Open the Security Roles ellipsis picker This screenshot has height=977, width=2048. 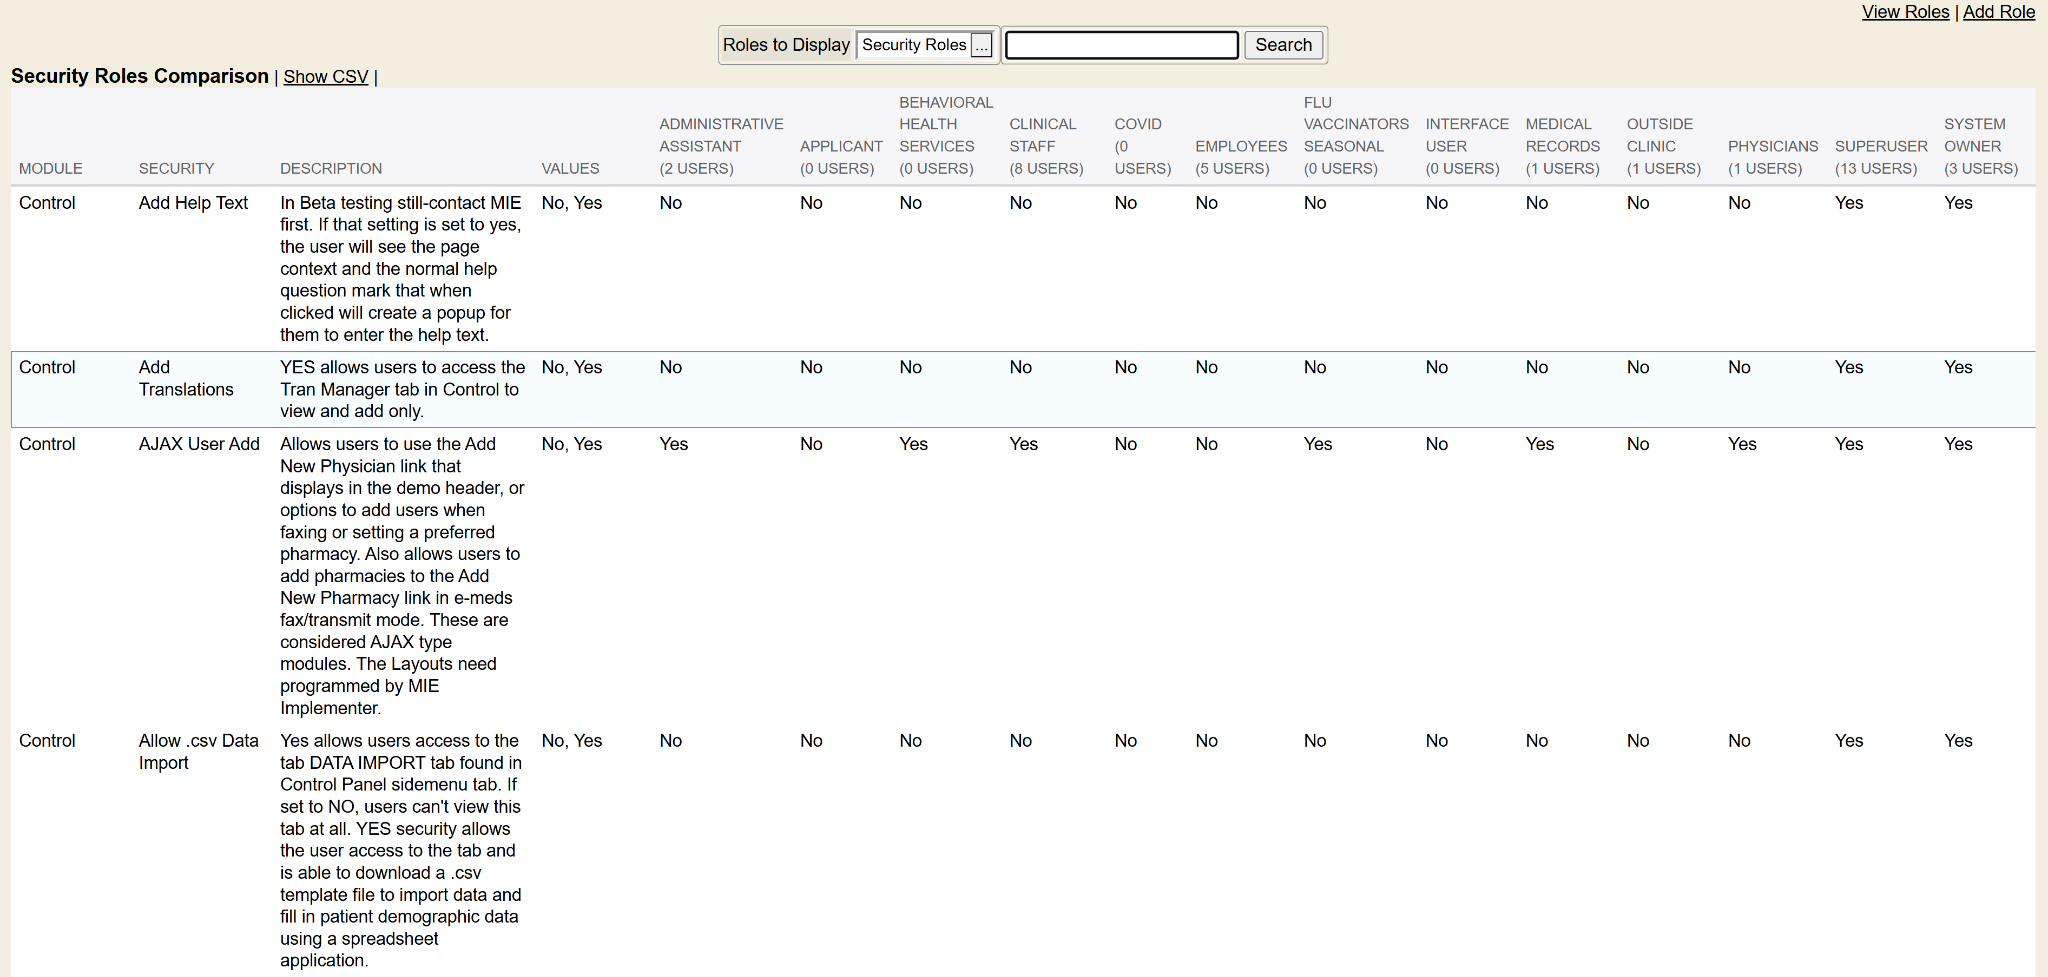(x=981, y=45)
